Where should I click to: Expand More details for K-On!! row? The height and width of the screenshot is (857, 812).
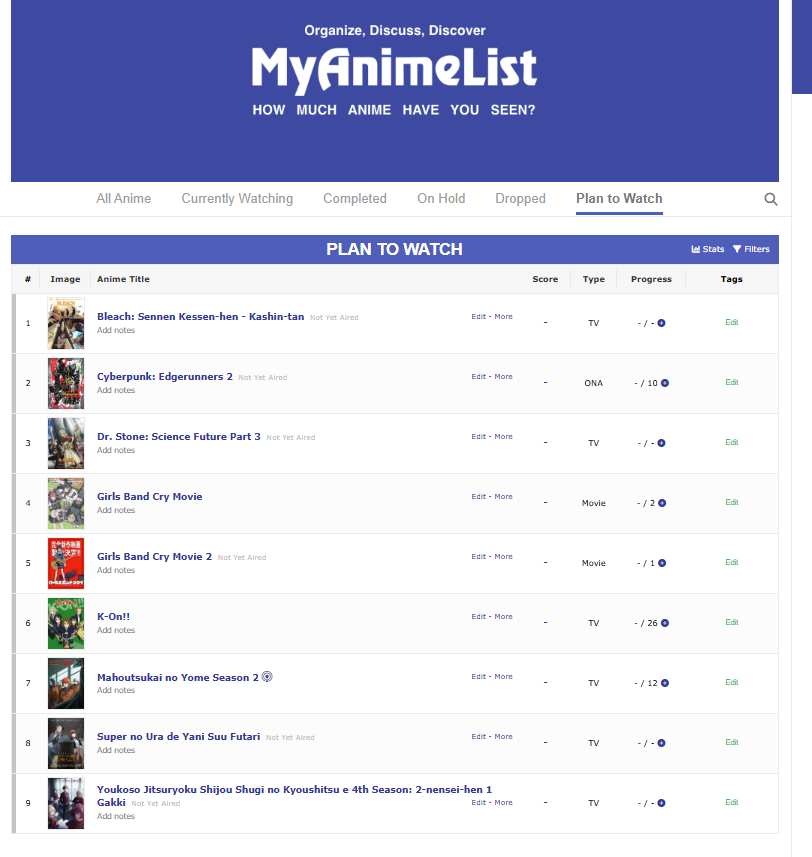pos(503,617)
